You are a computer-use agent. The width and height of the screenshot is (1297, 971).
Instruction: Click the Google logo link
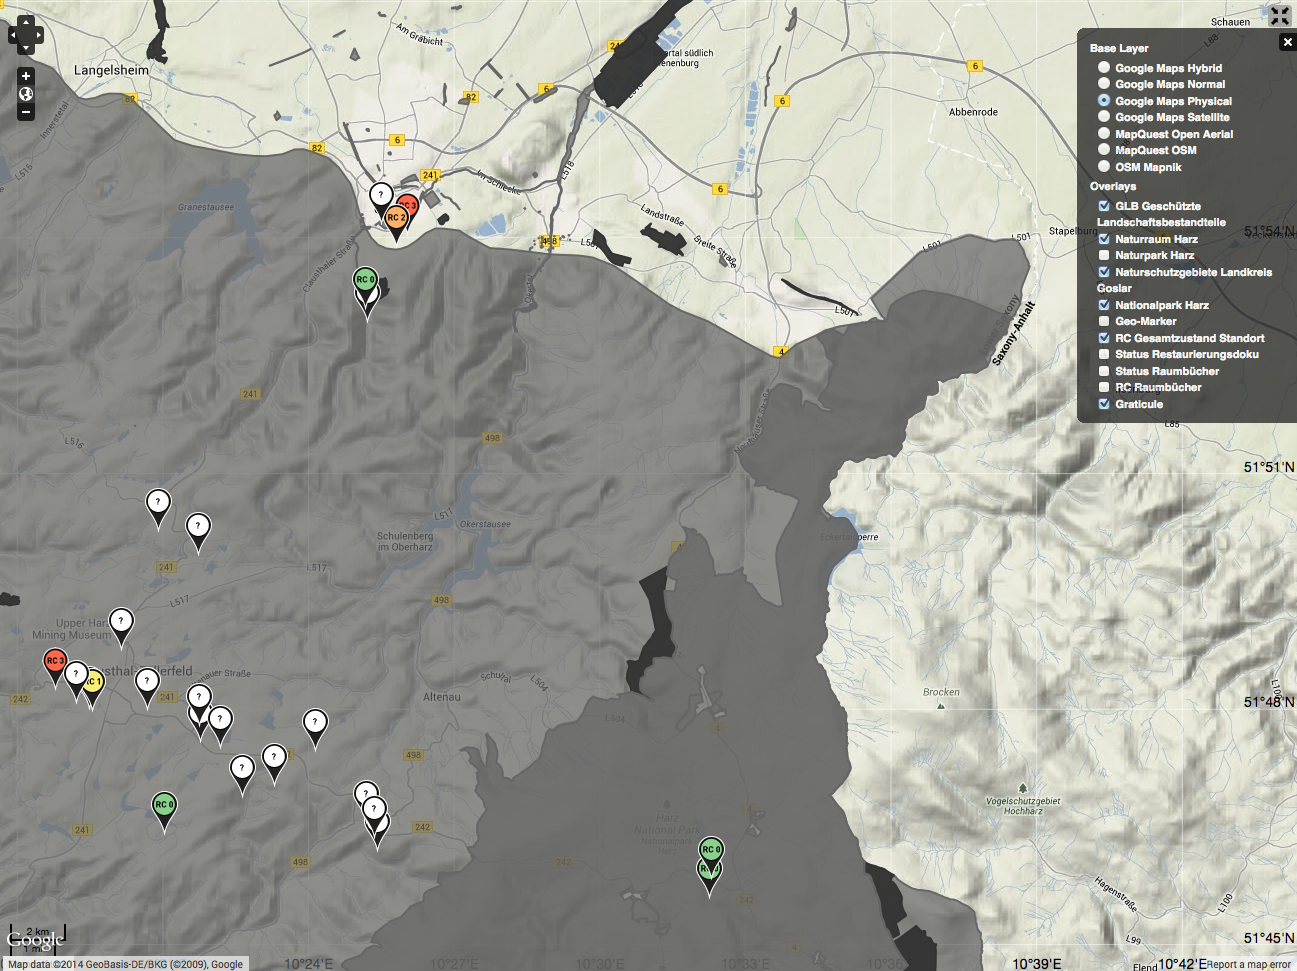click(x=35, y=939)
